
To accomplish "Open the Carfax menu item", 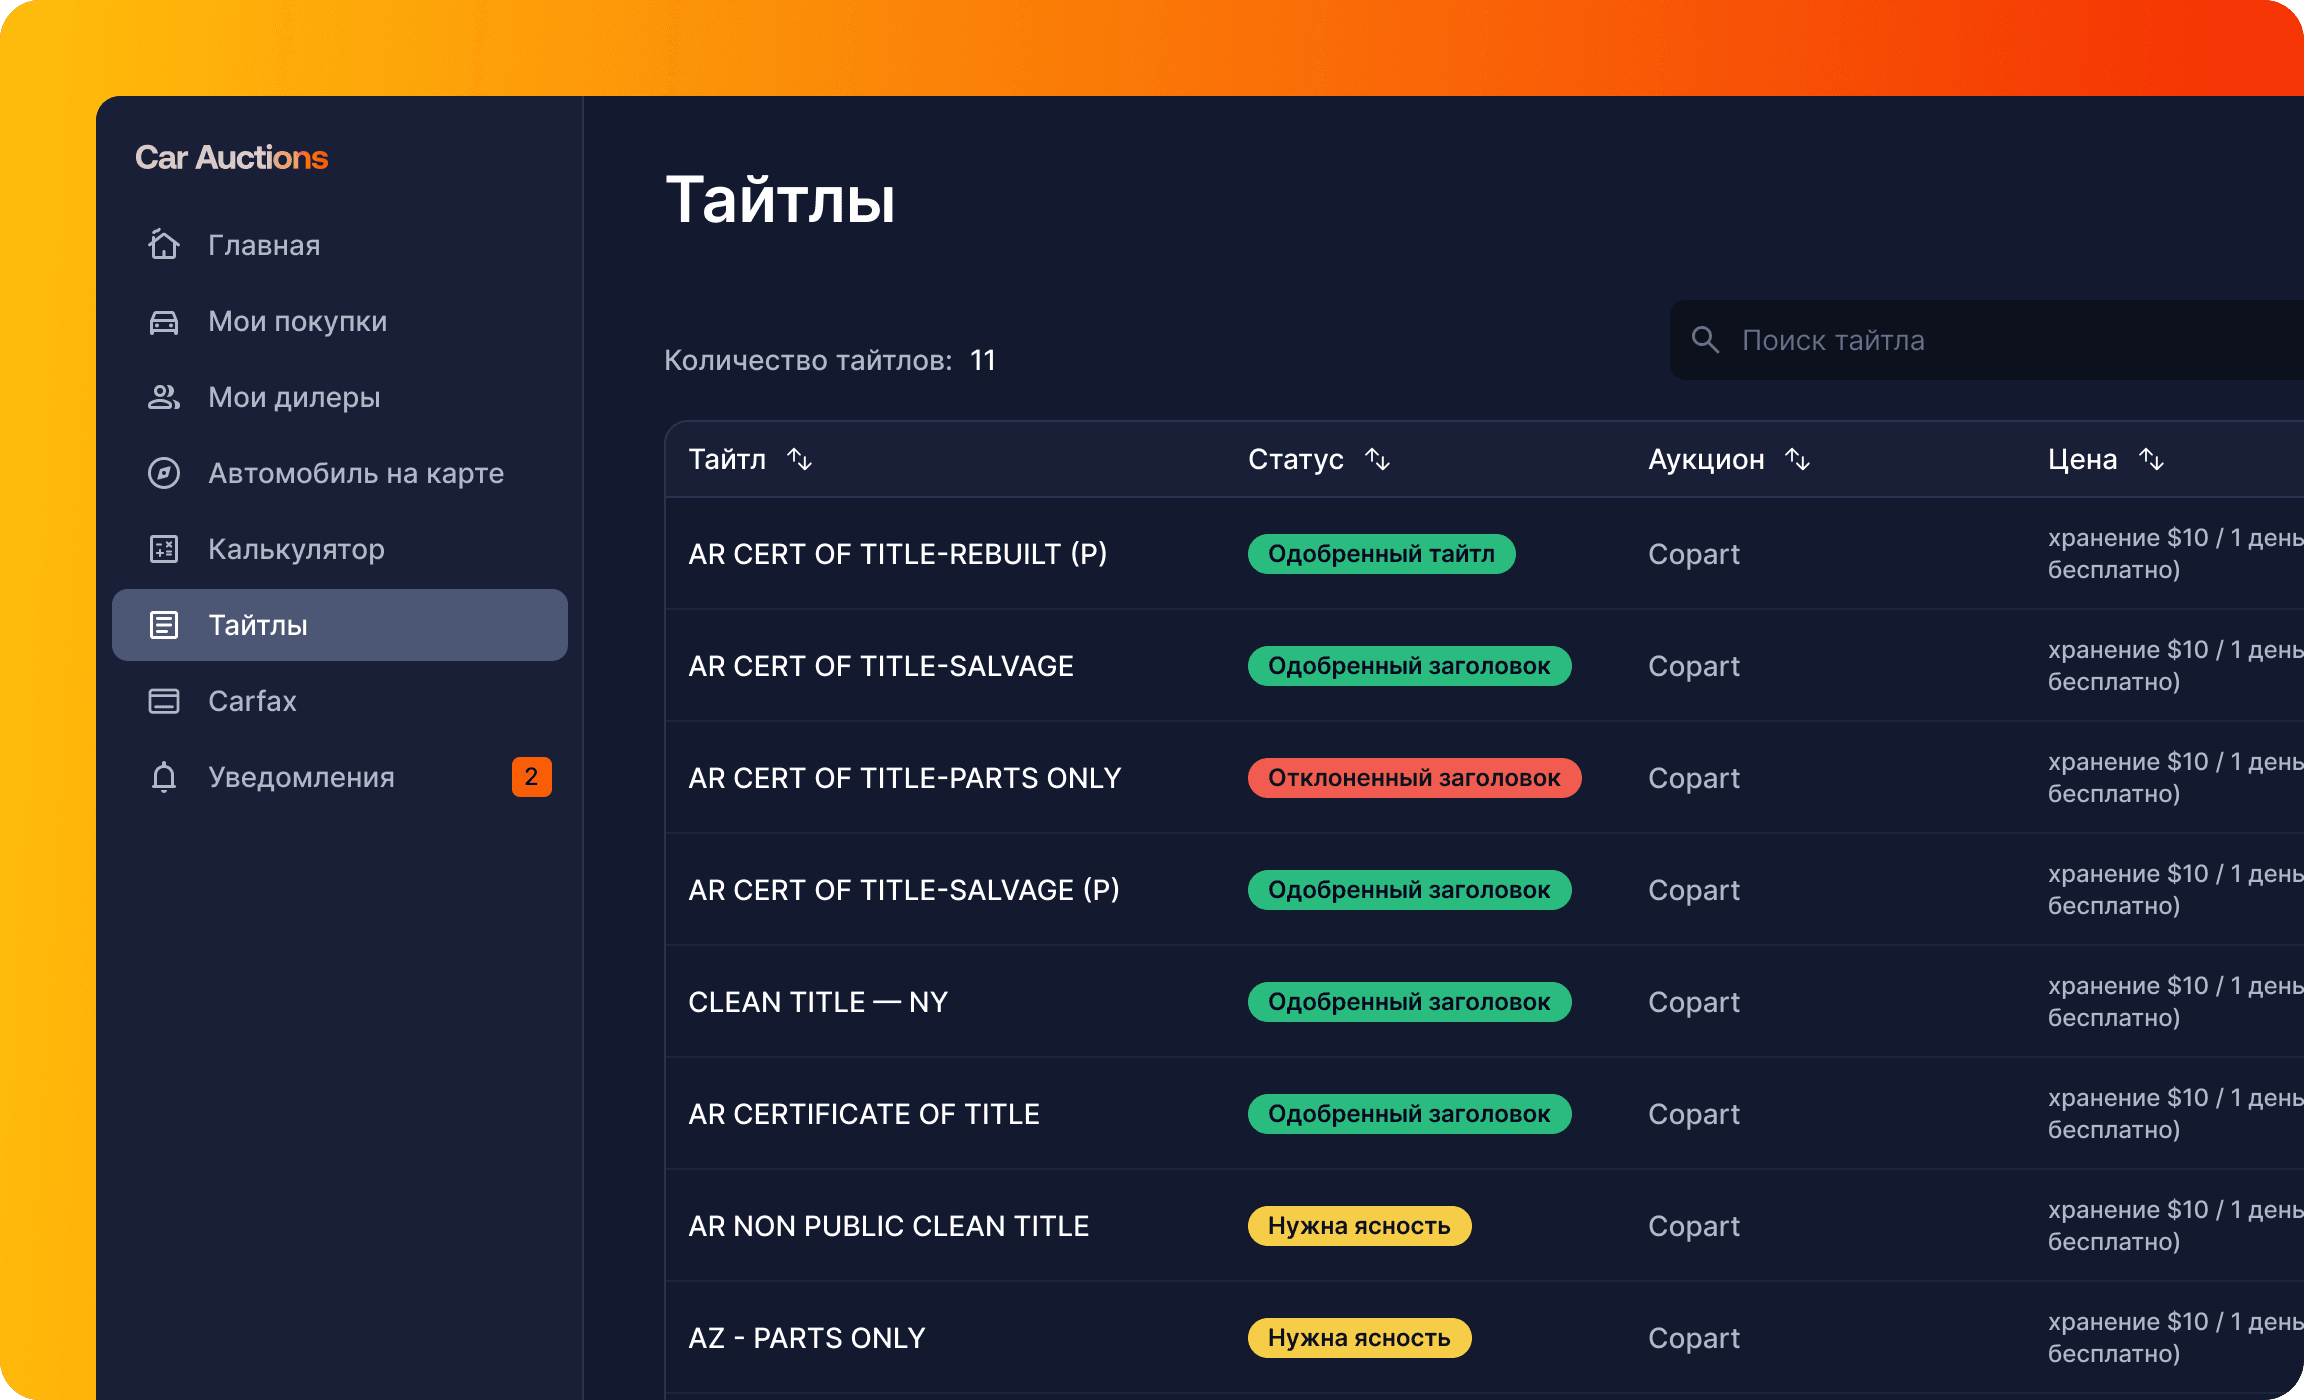I will click(252, 701).
